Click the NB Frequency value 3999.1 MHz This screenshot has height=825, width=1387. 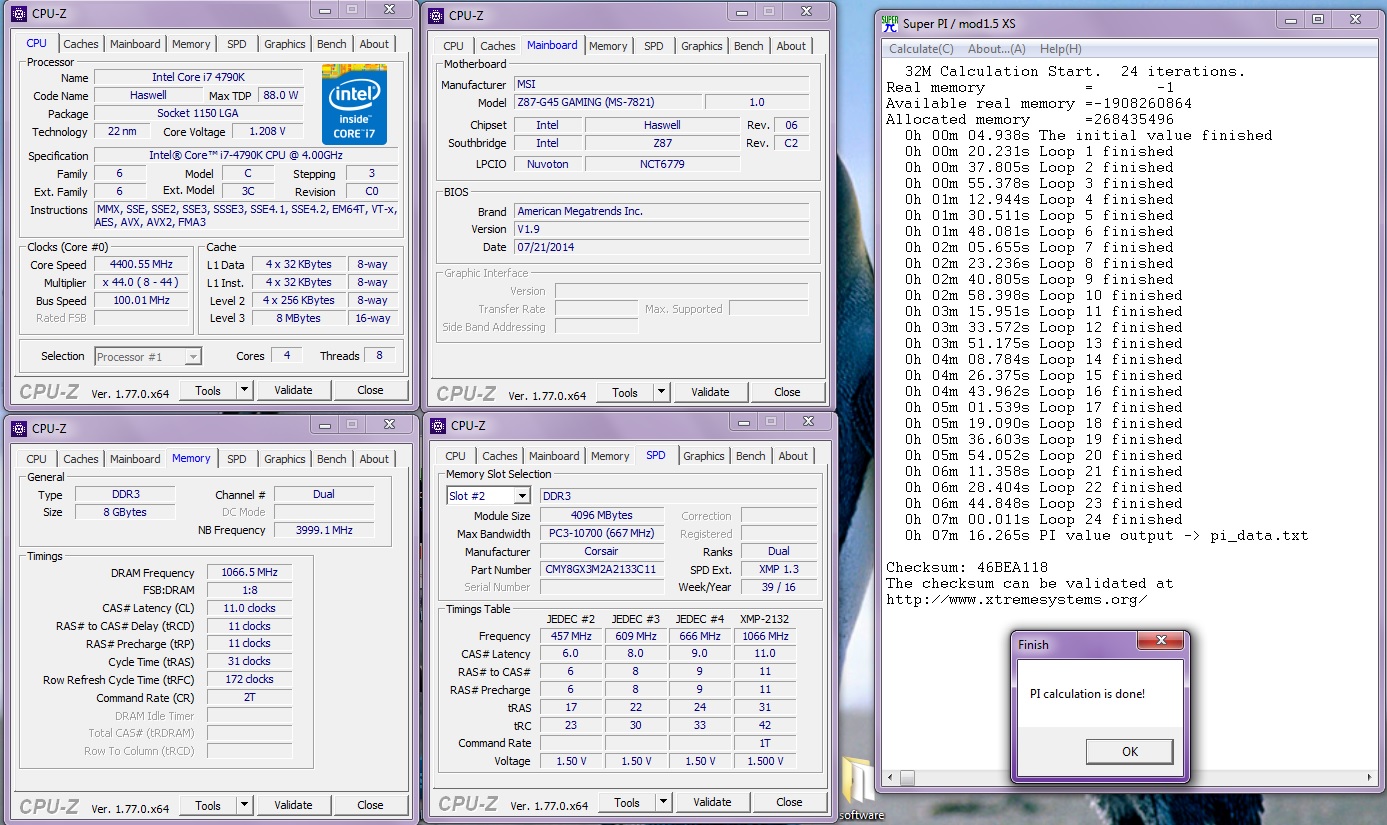point(324,531)
